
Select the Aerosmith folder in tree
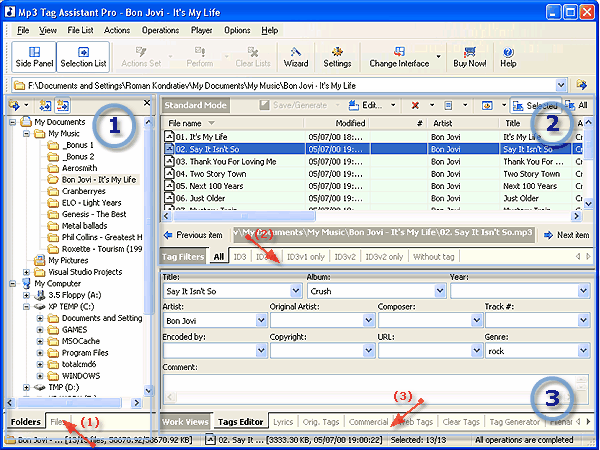point(79,168)
